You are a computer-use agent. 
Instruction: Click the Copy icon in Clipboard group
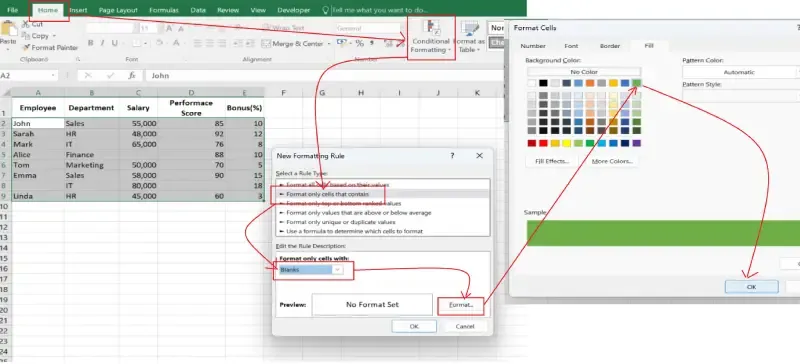[x=26, y=36]
